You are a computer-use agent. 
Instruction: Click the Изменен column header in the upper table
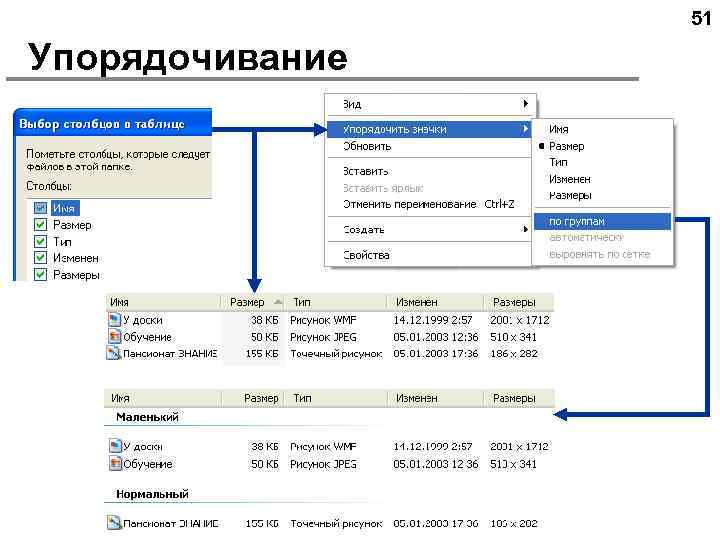[435, 302]
